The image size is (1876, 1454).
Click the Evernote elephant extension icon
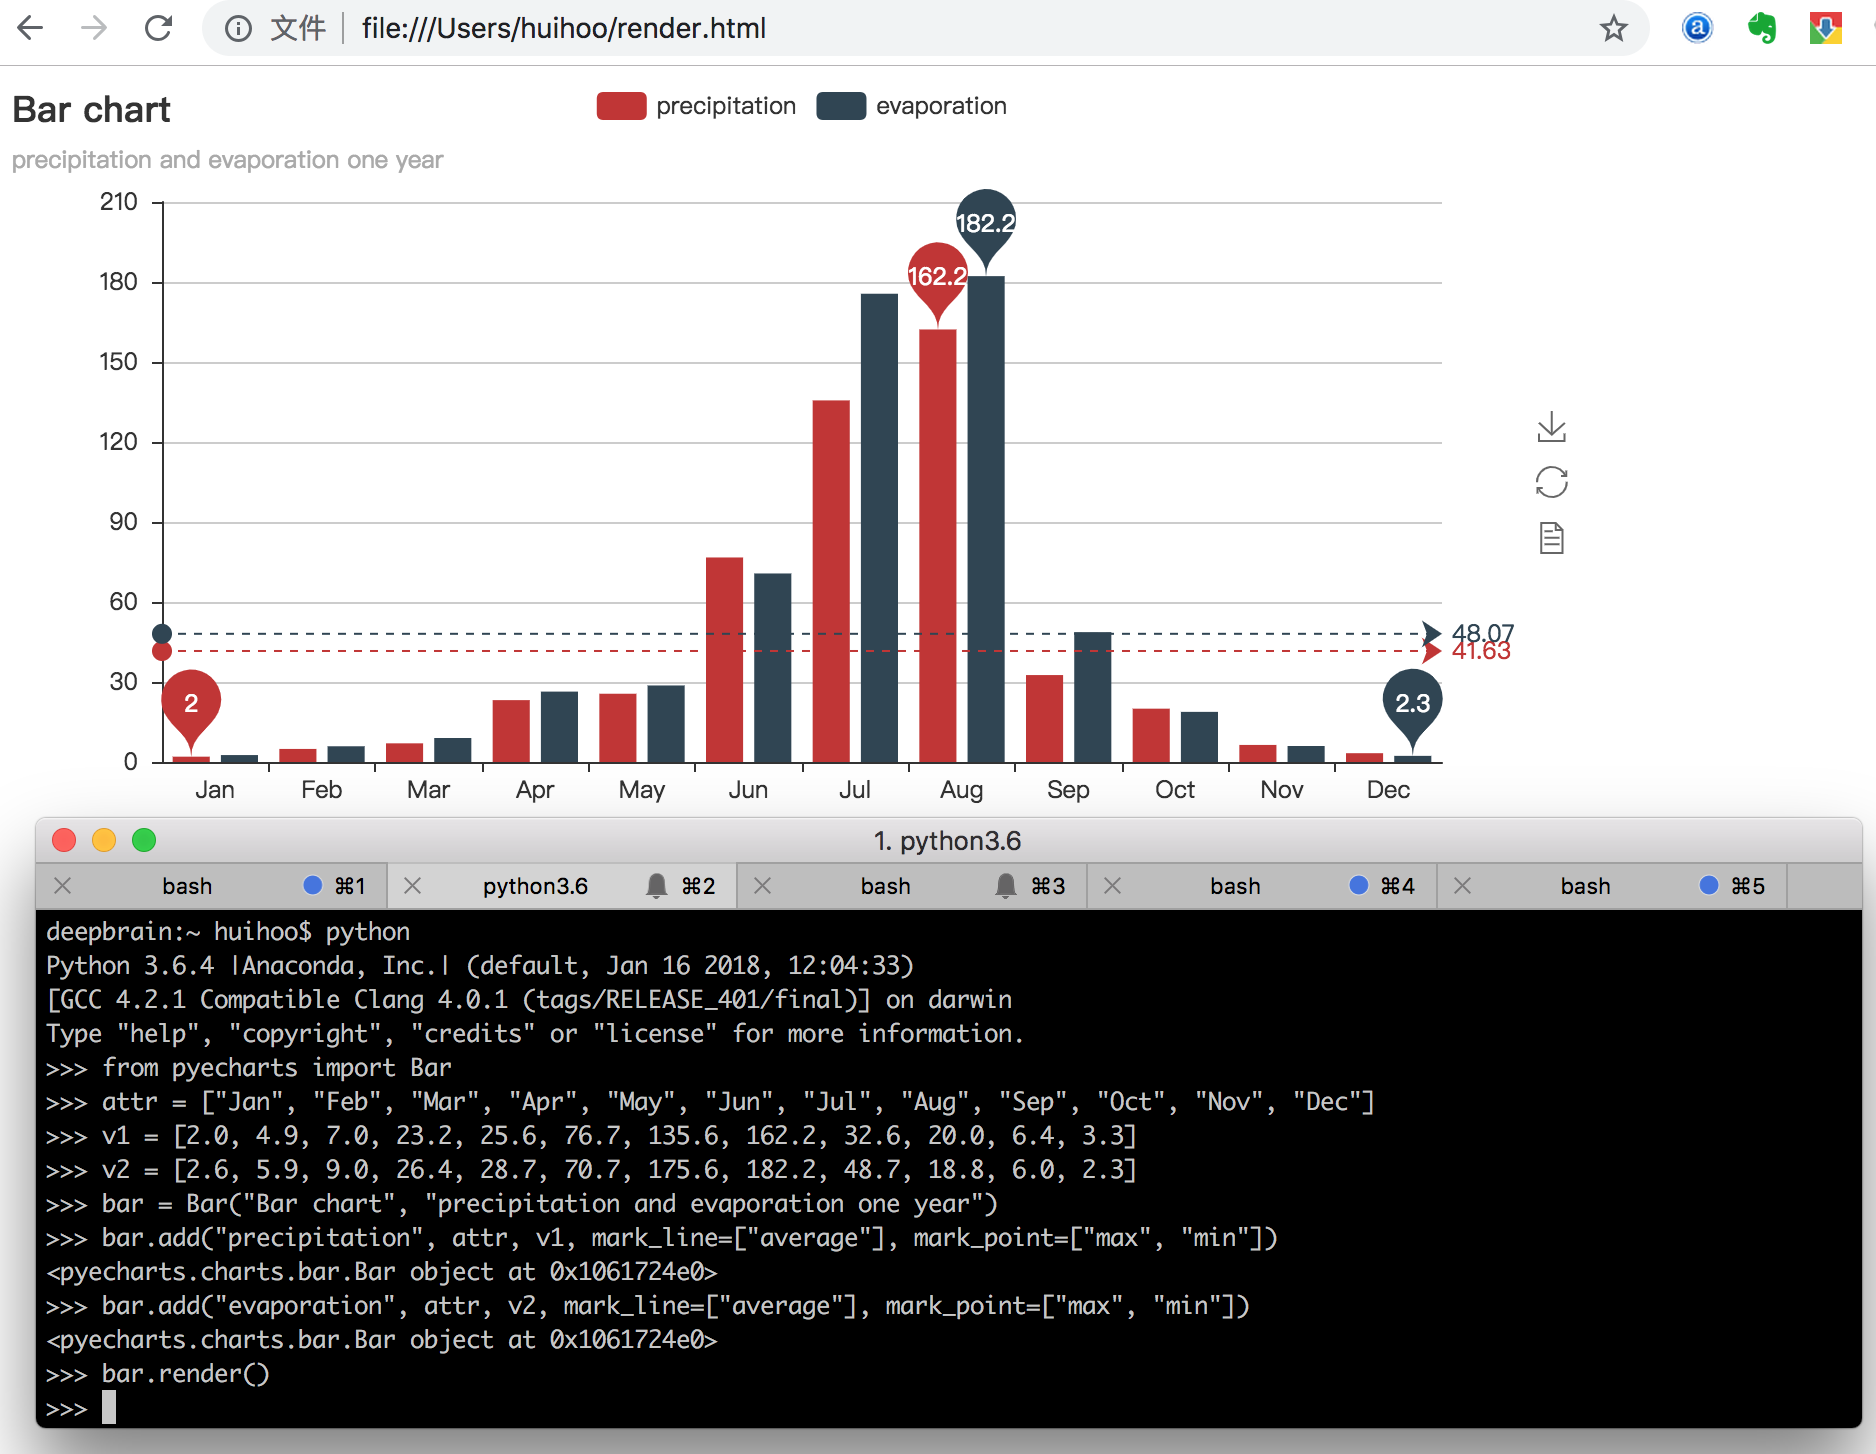click(1761, 28)
